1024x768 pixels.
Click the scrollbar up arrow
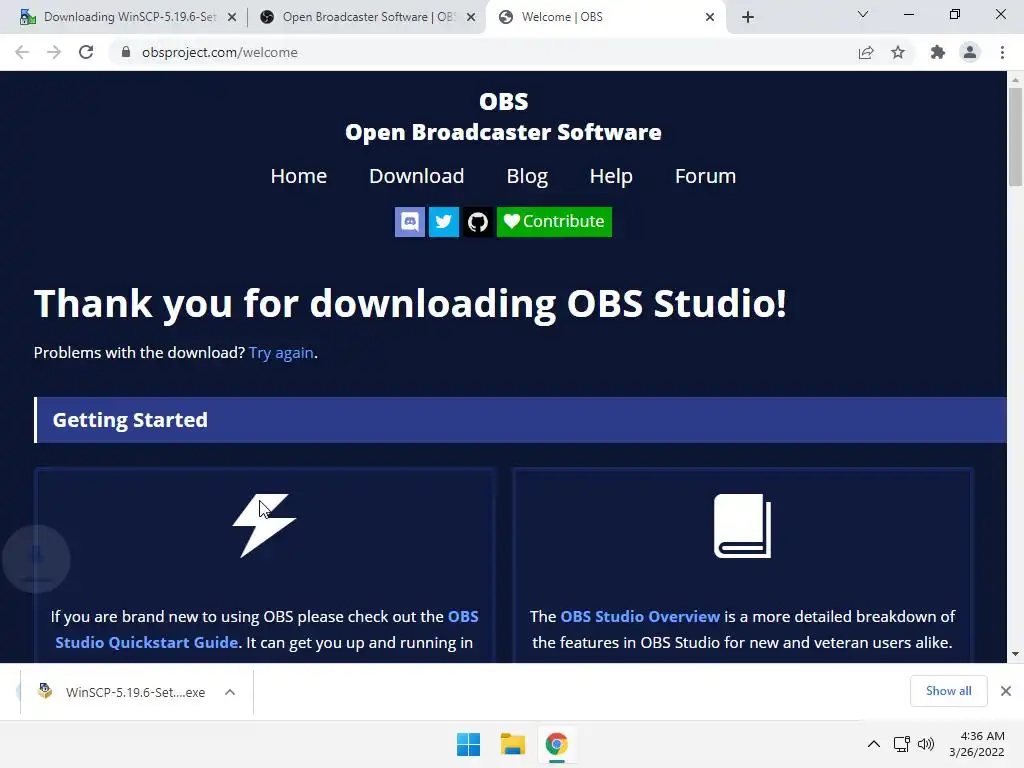click(1015, 79)
